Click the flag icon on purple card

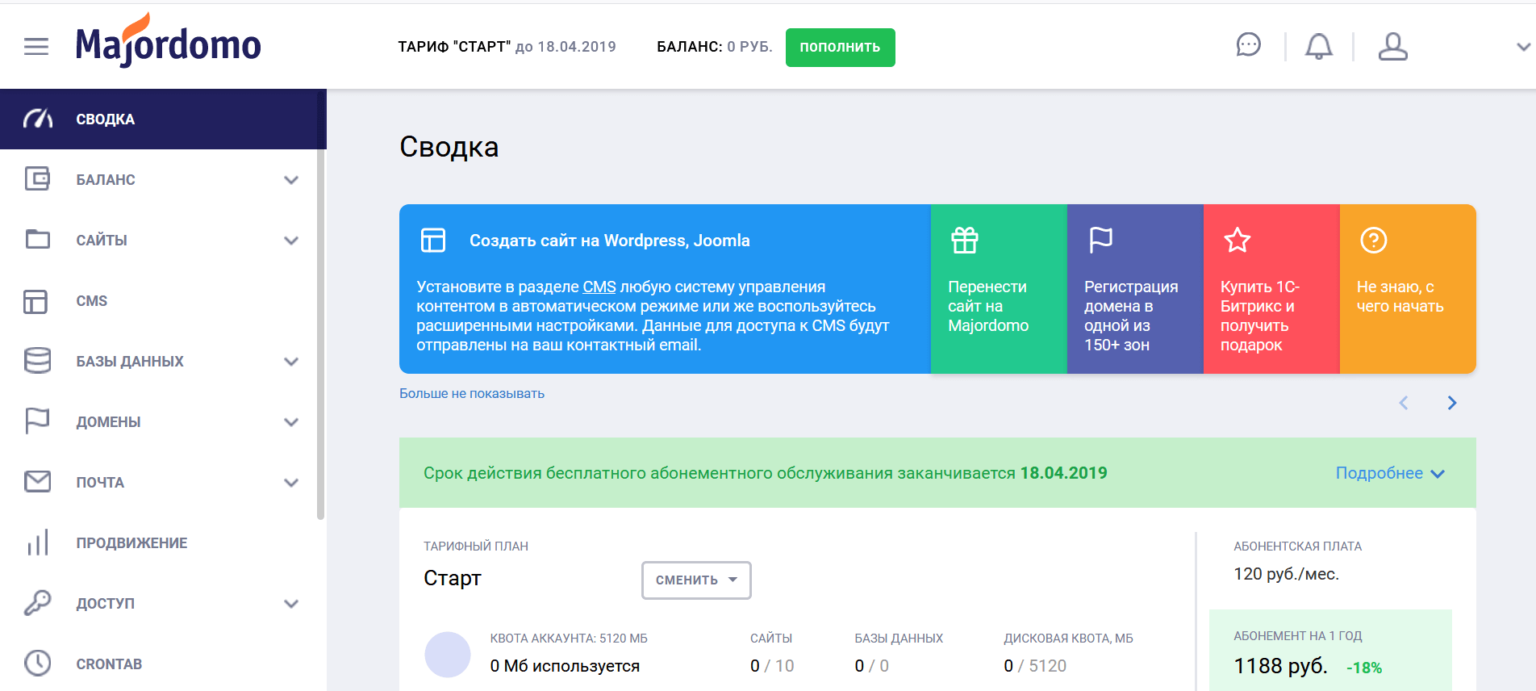pyautogui.click(x=1100, y=240)
